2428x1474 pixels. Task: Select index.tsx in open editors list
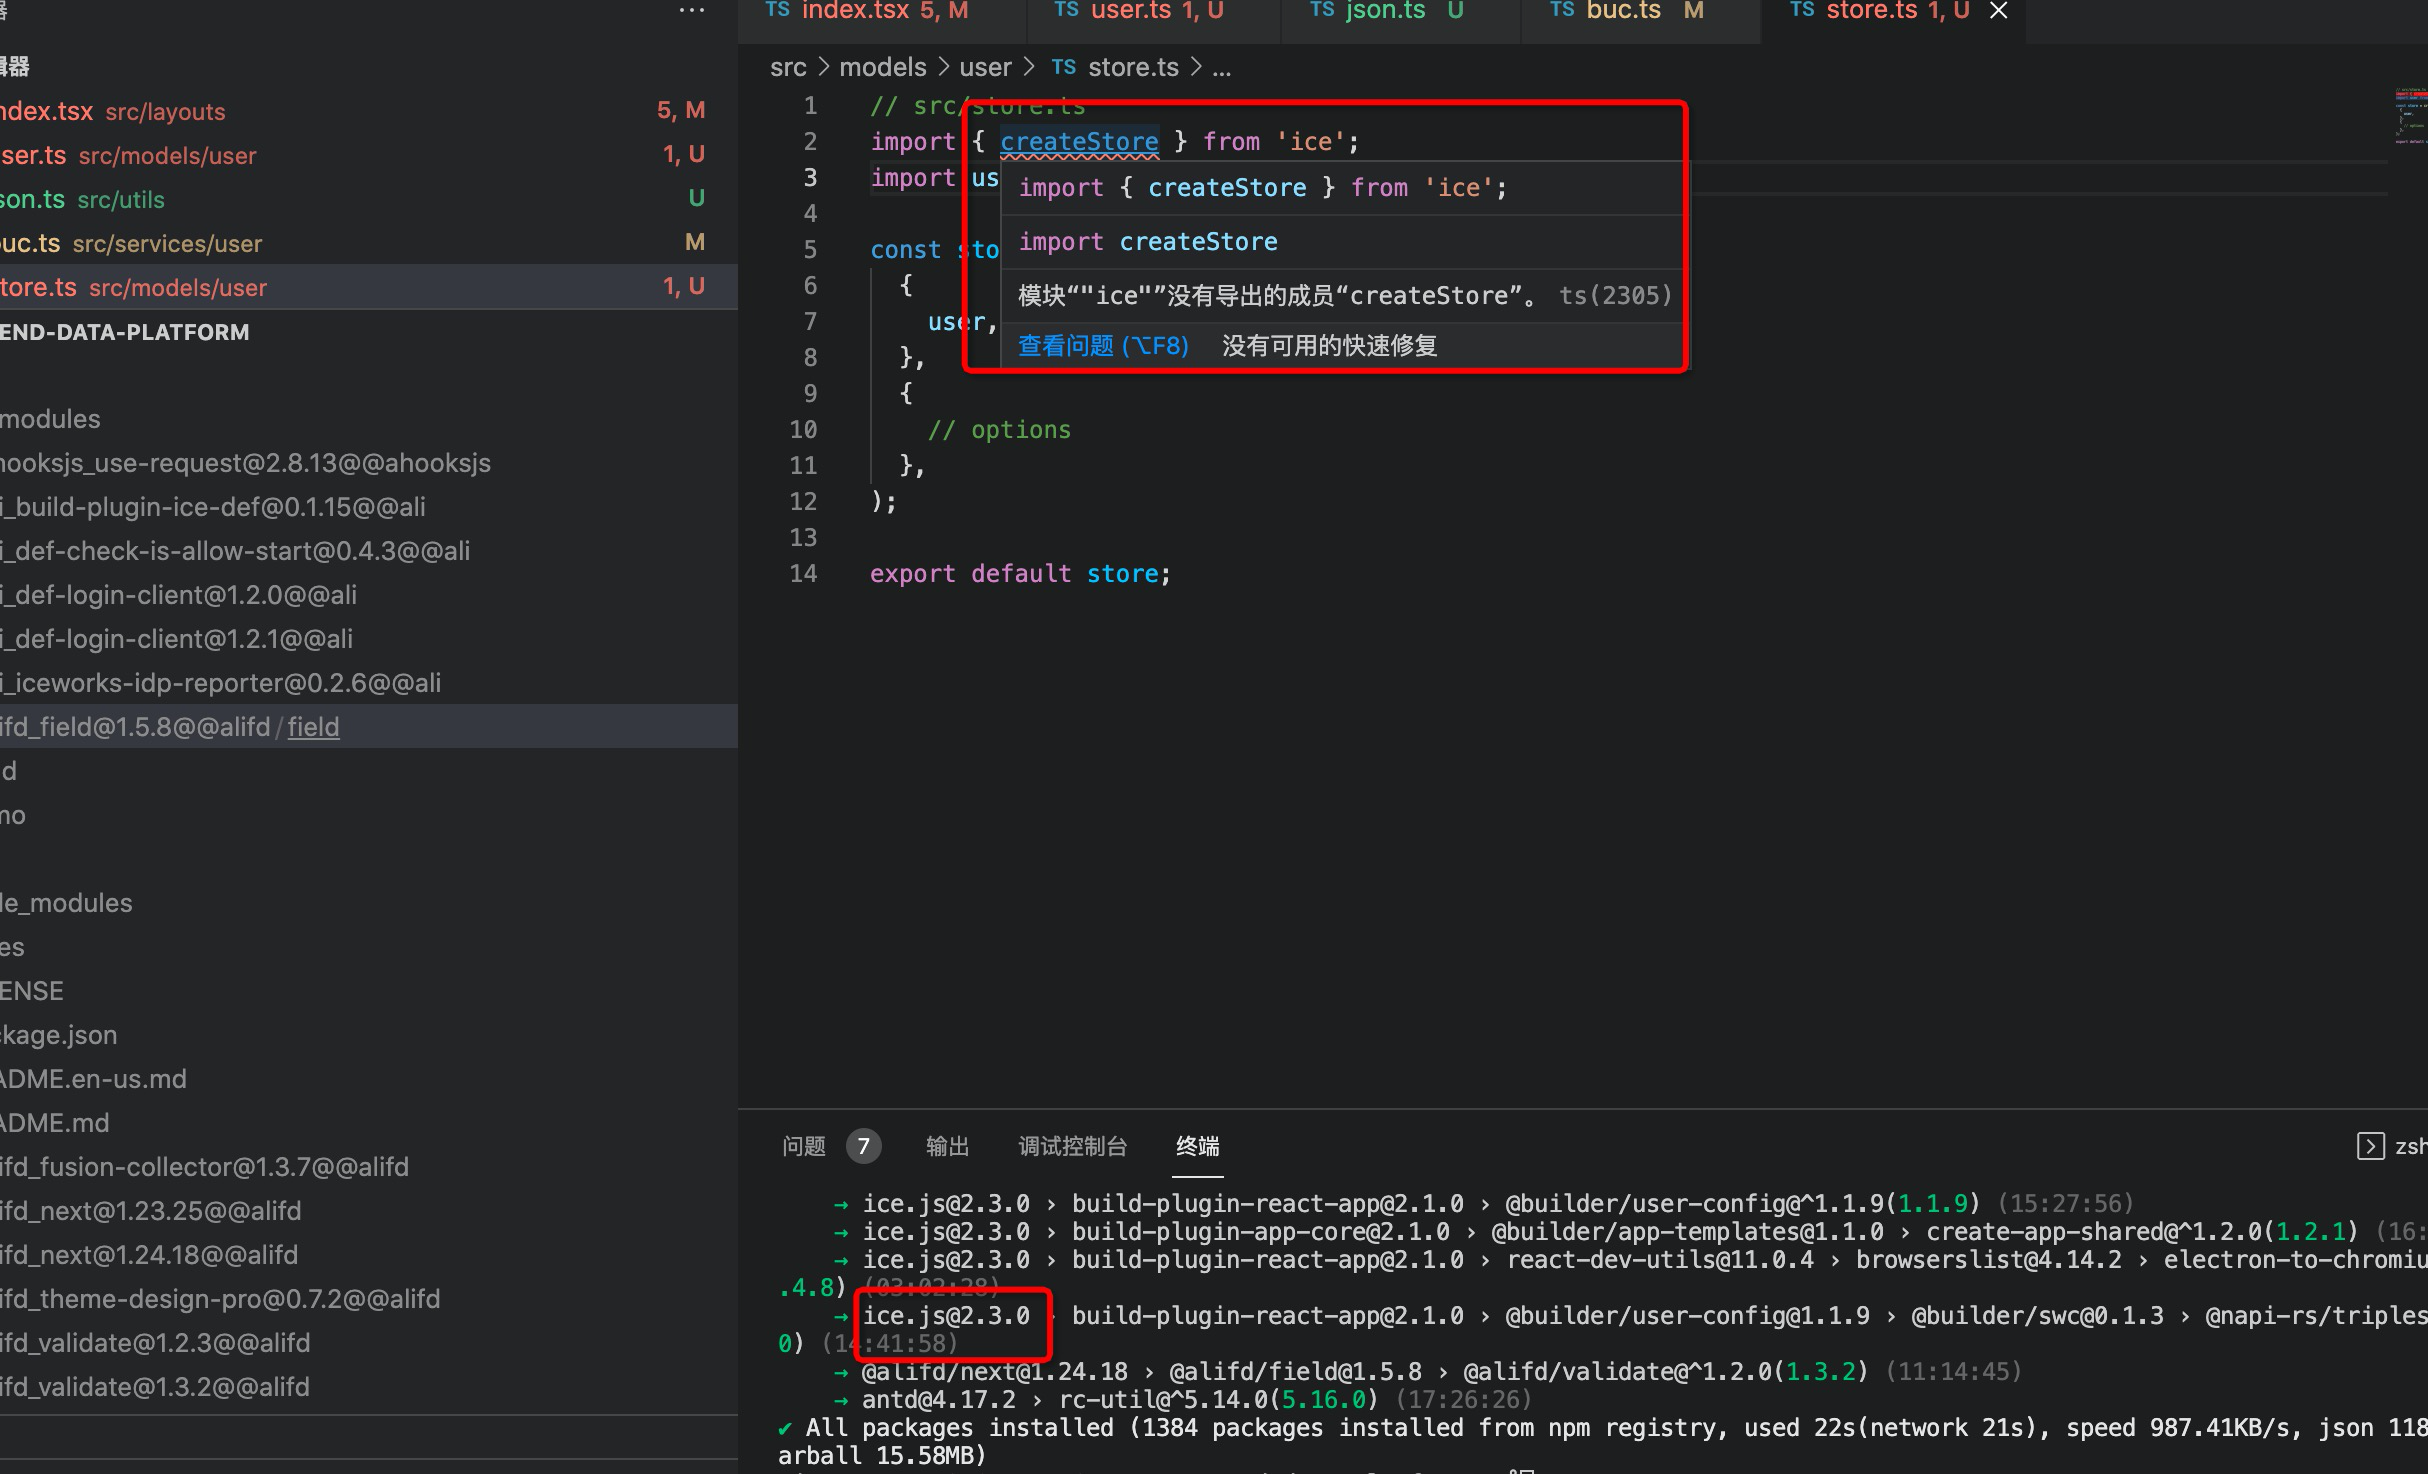click(x=369, y=111)
